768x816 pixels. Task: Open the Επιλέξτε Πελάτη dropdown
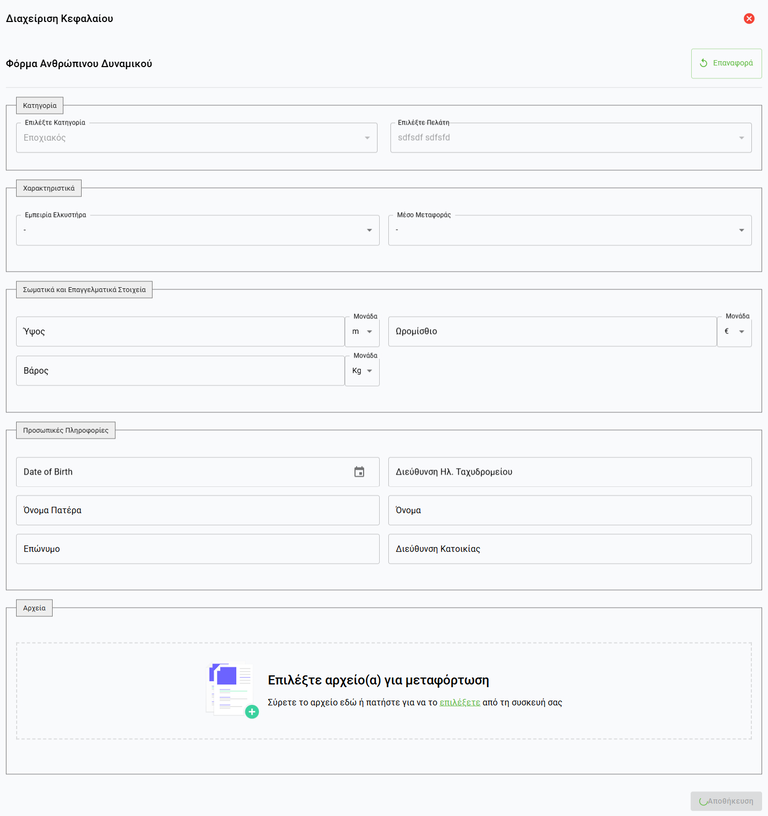click(570, 138)
